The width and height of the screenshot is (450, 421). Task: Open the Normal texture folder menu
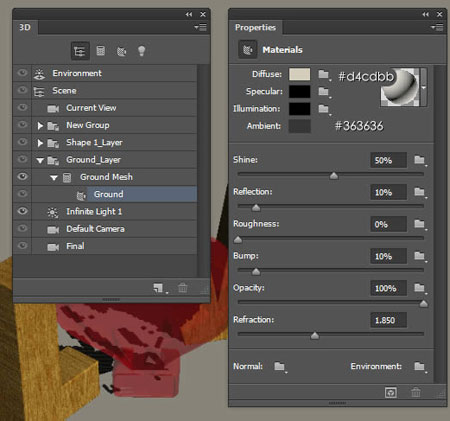[x=280, y=367]
